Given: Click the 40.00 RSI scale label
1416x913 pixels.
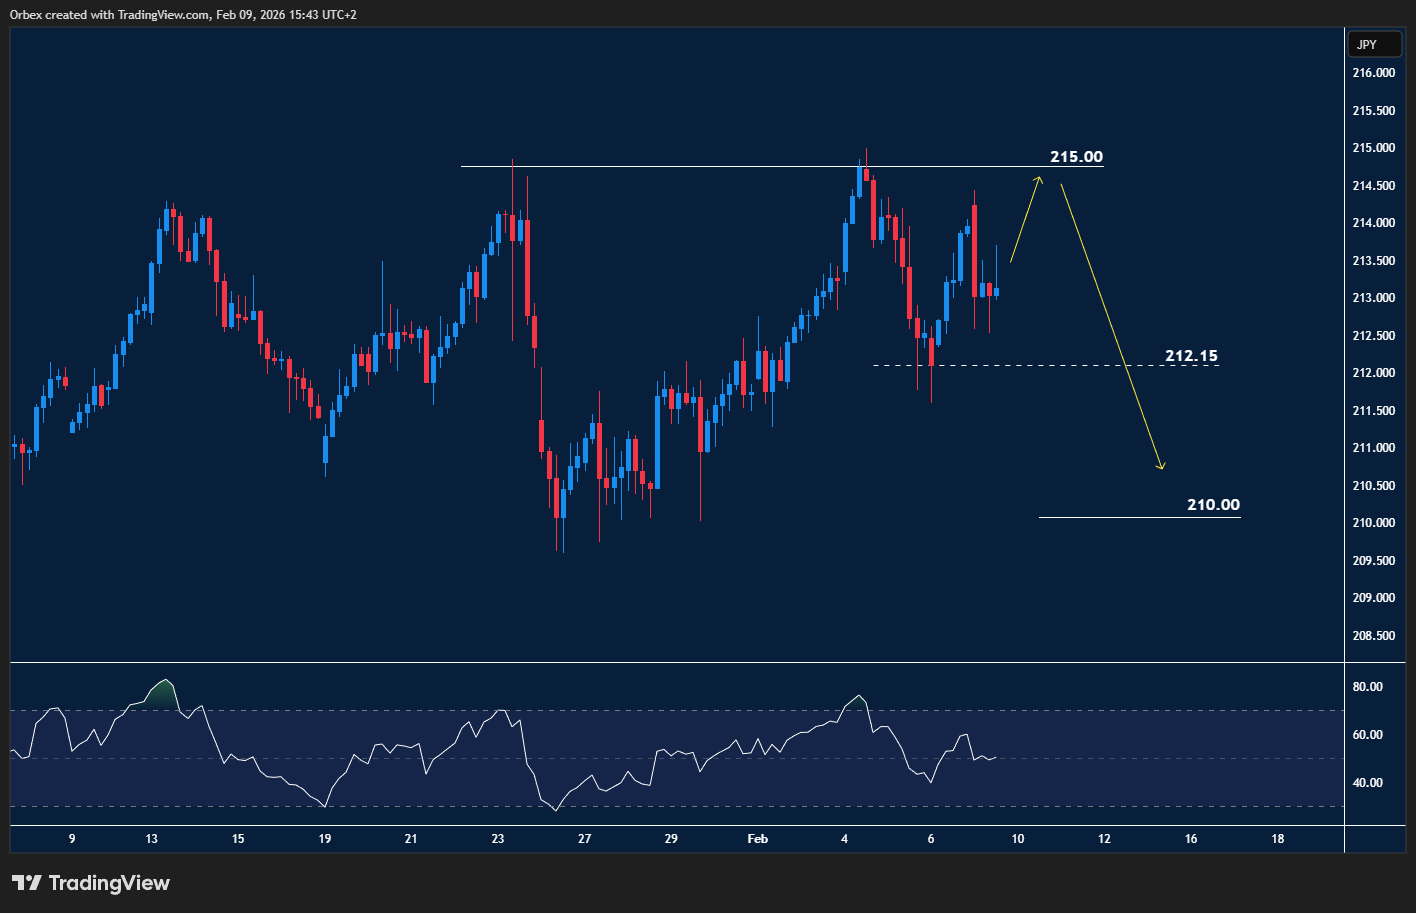Looking at the screenshot, I should coord(1367,783).
